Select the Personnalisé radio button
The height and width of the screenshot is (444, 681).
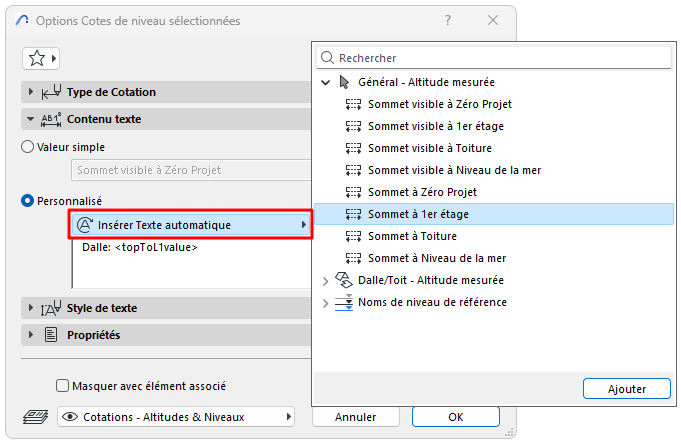pos(27,201)
